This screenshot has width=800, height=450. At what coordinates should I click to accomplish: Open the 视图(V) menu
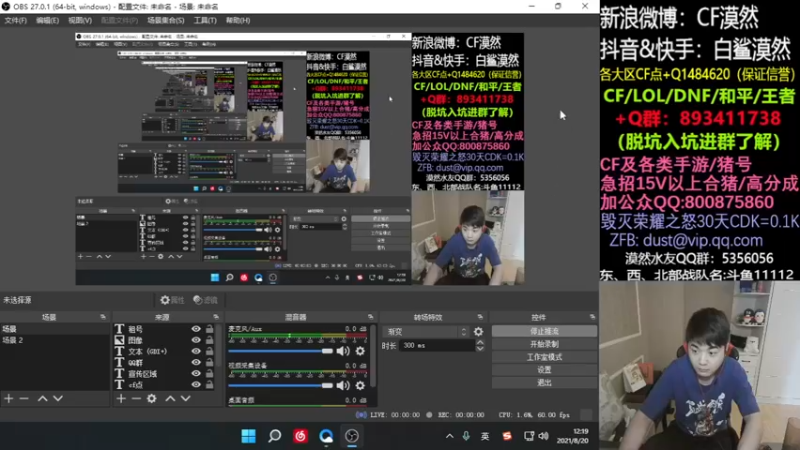click(x=80, y=20)
